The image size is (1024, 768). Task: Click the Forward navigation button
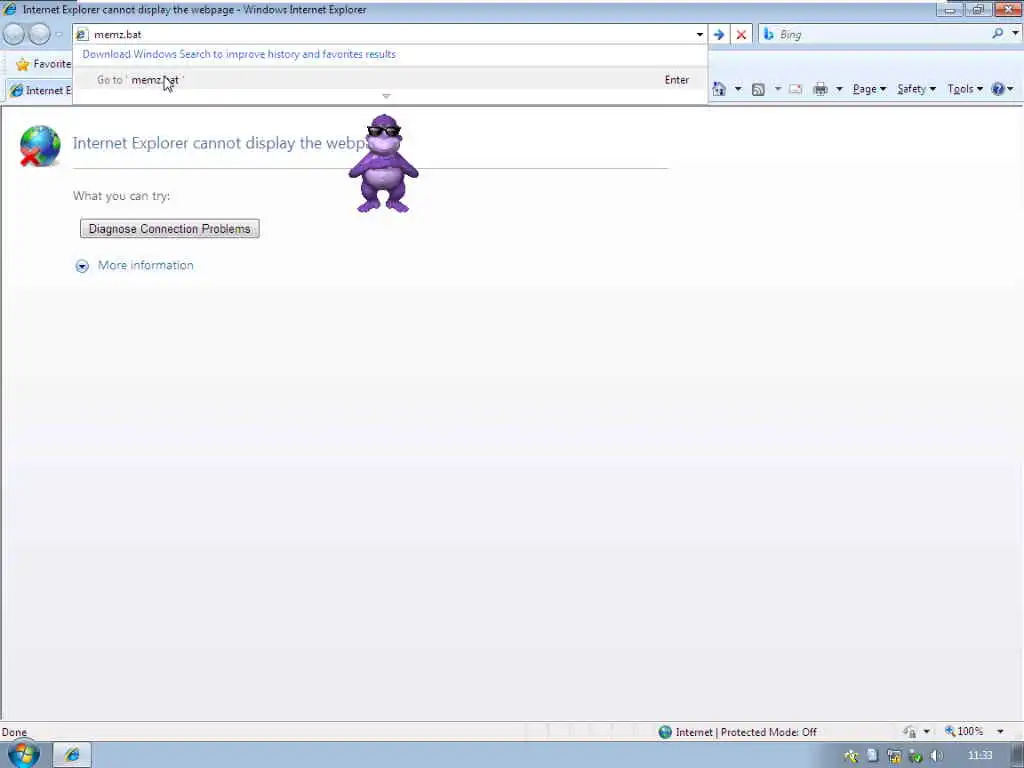click(39, 34)
